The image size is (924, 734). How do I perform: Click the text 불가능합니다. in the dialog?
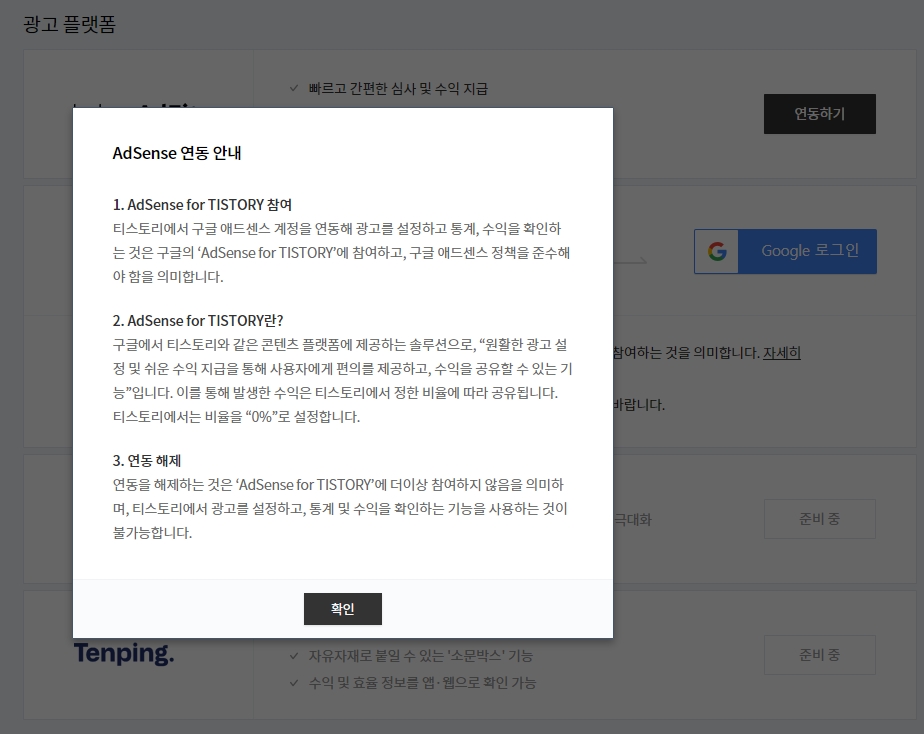coord(153,533)
